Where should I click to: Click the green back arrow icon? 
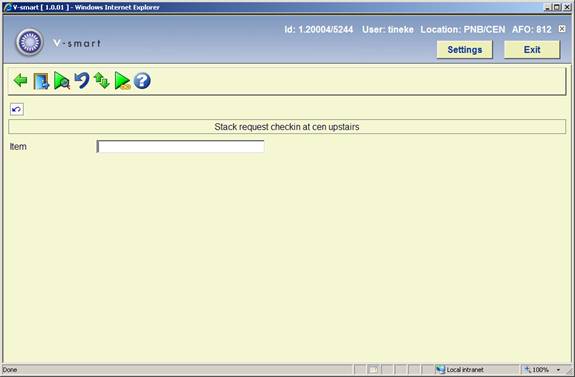pyautogui.click(x=20, y=80)
